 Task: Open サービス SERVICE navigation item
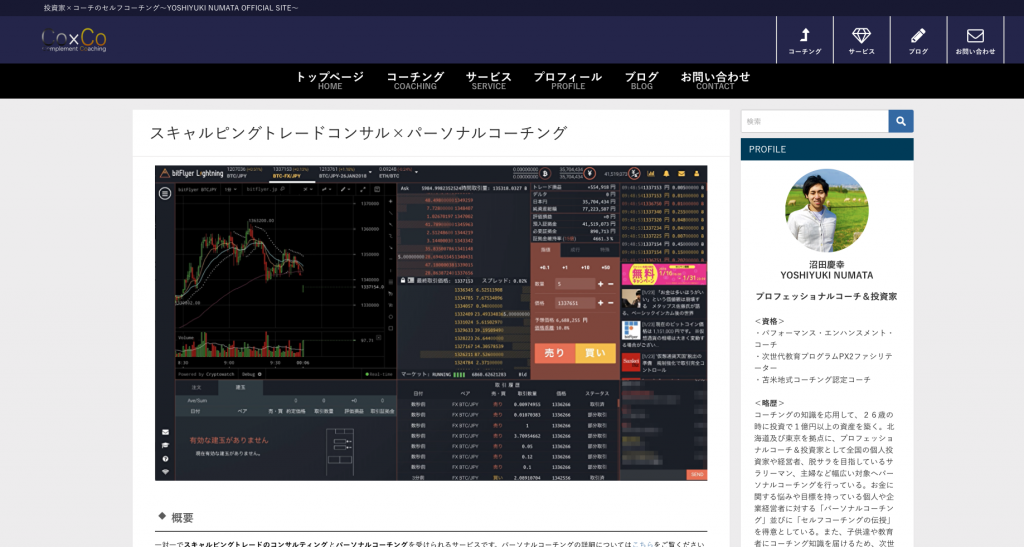[488, 80]
